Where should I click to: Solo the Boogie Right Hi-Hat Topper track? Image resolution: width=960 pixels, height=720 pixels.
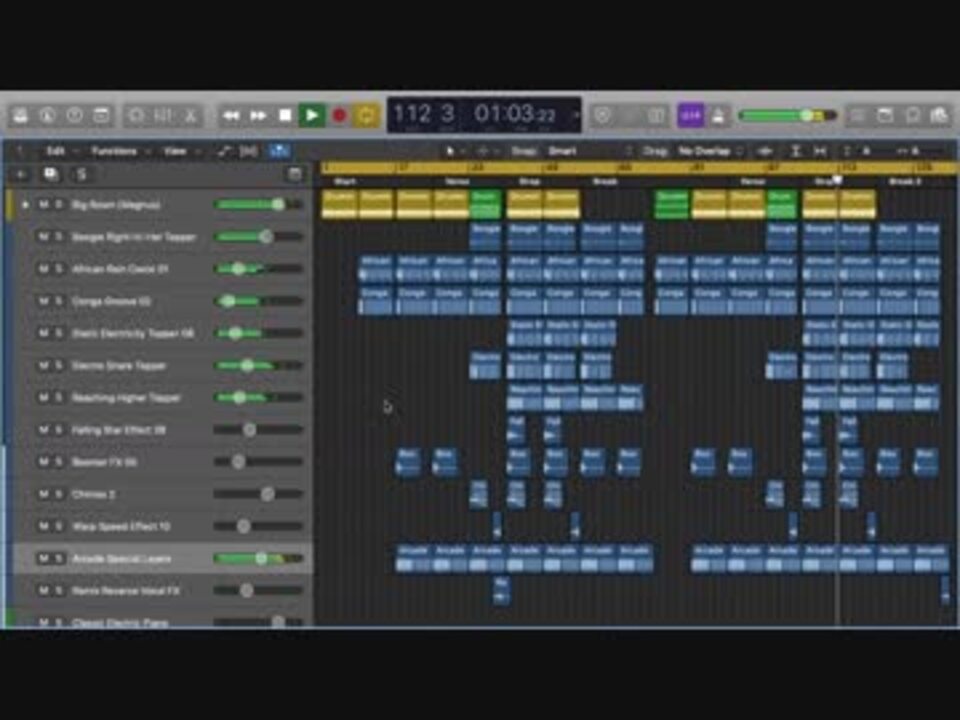59,236
